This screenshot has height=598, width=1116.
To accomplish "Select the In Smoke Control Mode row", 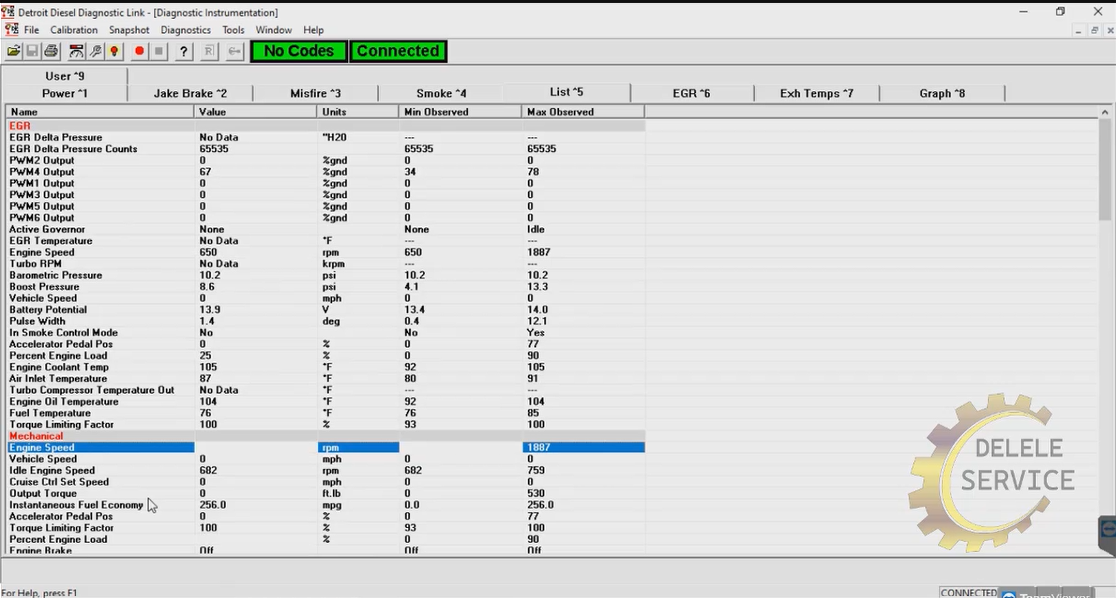I will (325, 332).
